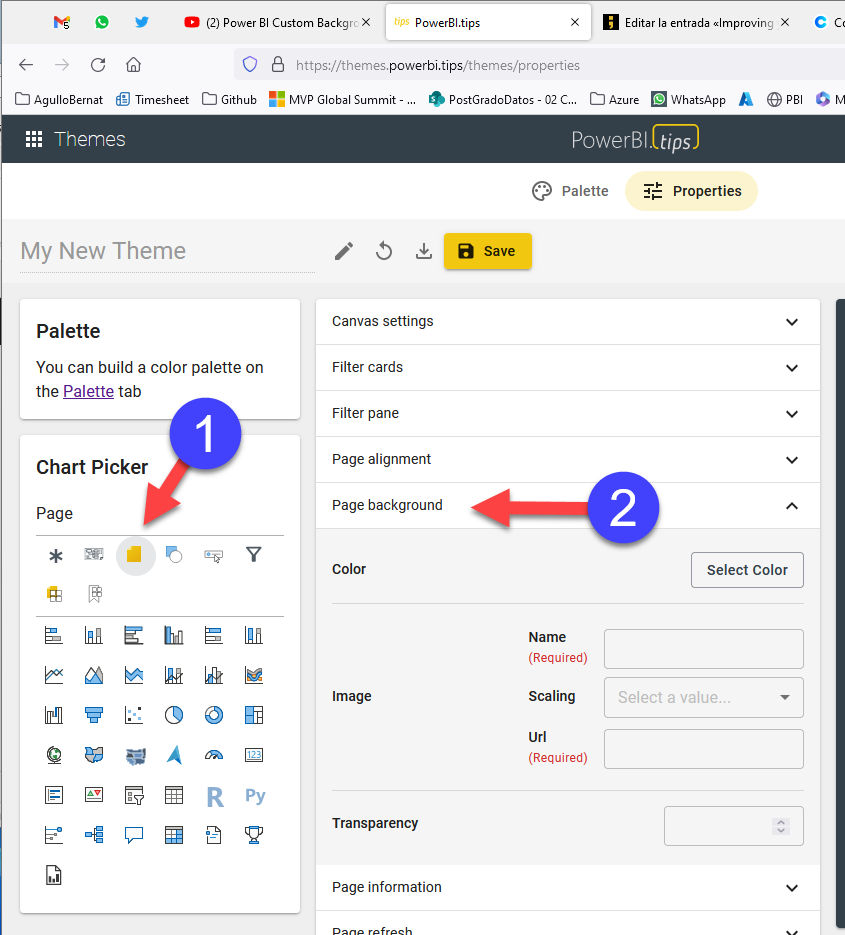
Task: Pick the pie chart visual icon
Action: point(174,715)
